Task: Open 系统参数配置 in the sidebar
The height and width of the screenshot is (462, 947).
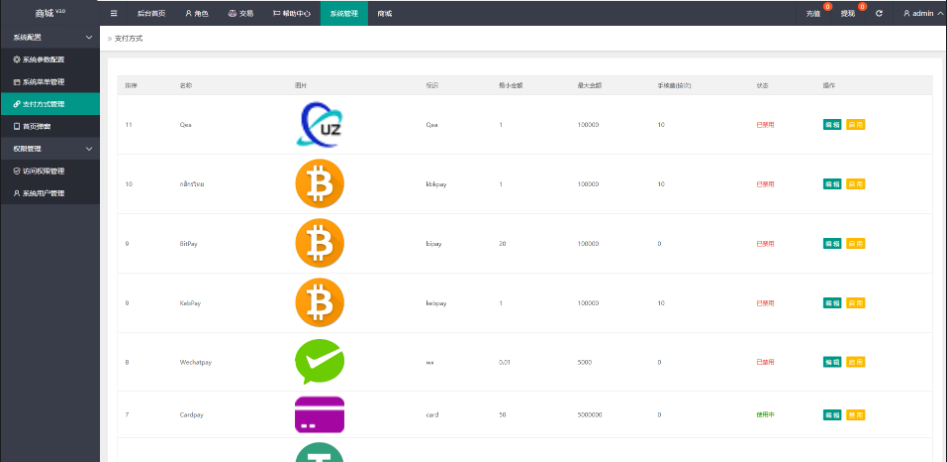Action: (50, 60)
